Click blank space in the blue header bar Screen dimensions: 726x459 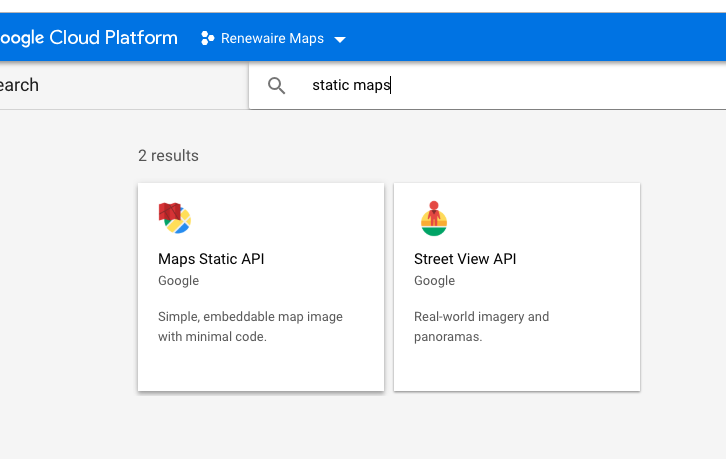pos(532,38)
